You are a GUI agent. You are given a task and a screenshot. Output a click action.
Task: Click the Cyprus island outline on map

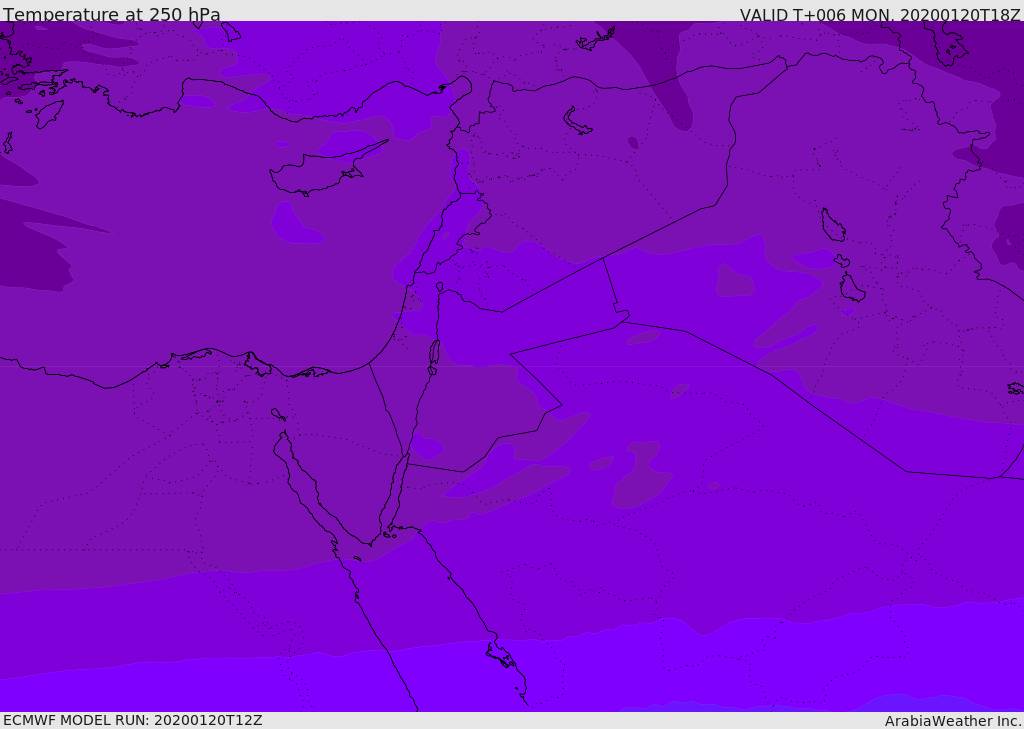pos(328,168)
